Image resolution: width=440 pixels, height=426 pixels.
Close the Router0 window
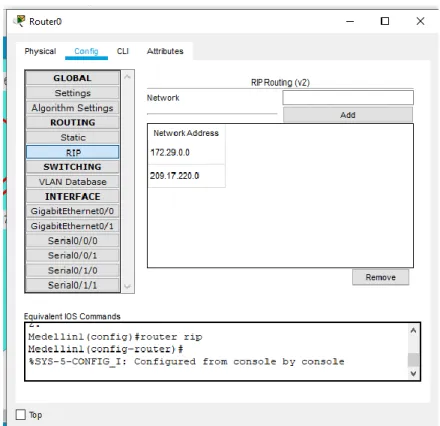420,21
